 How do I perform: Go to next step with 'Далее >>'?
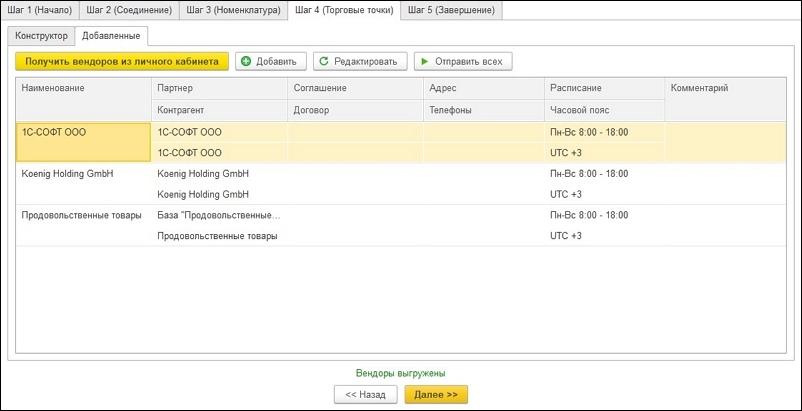tap(436, 395)
